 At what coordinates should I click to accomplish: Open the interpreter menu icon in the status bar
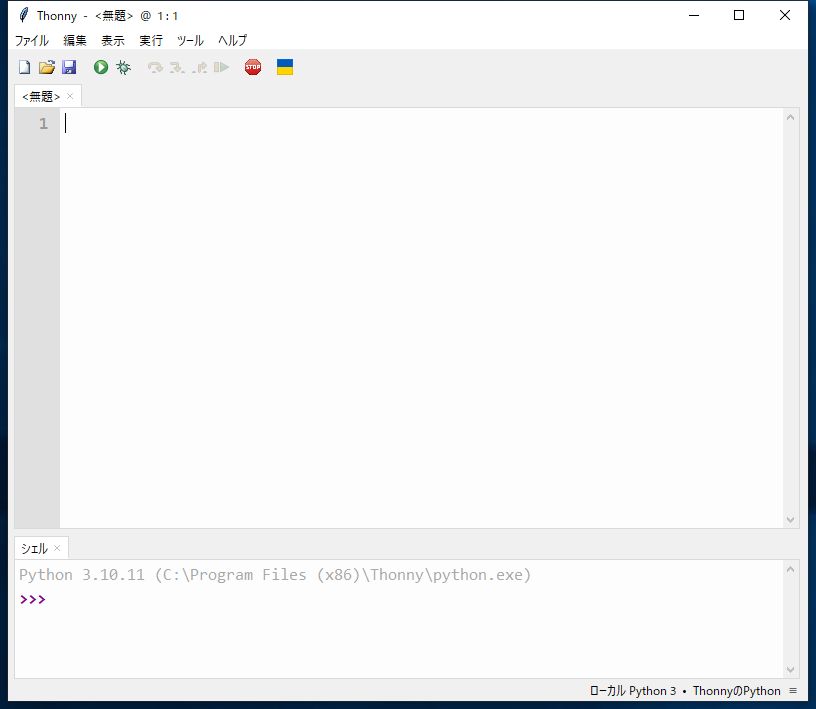[793, 691]
